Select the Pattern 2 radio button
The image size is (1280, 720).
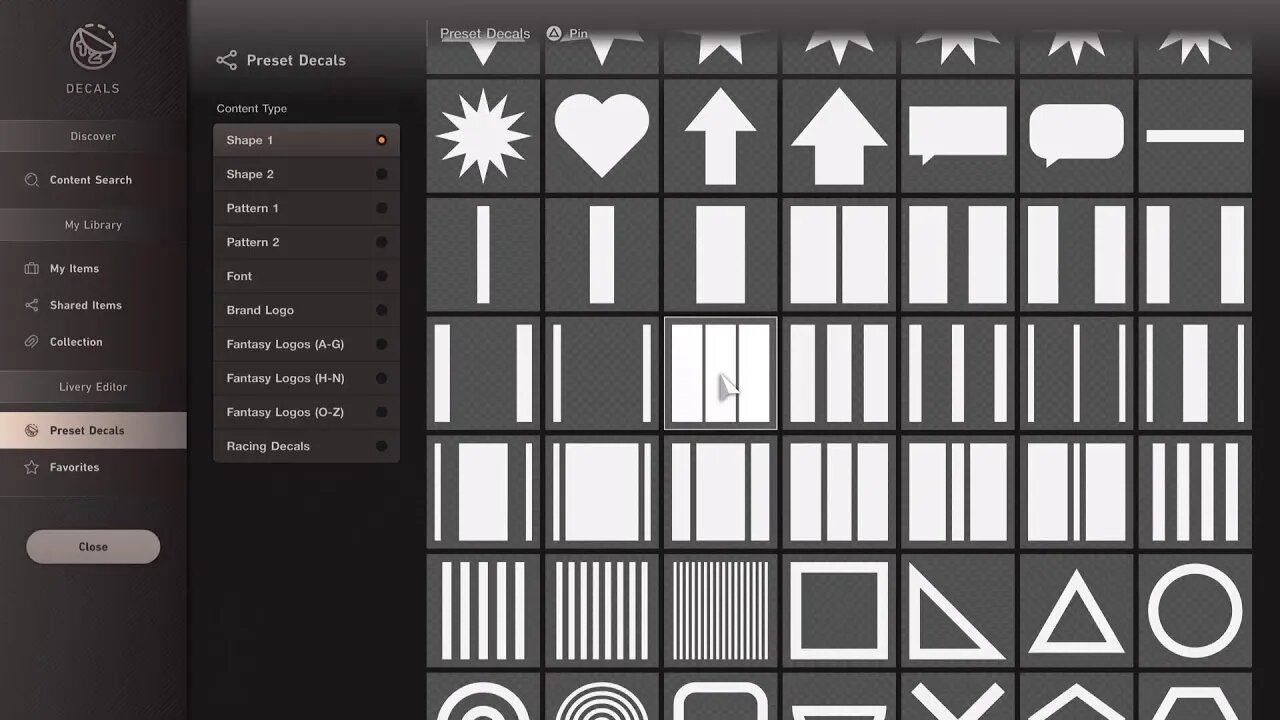click(x=381, y=242)
